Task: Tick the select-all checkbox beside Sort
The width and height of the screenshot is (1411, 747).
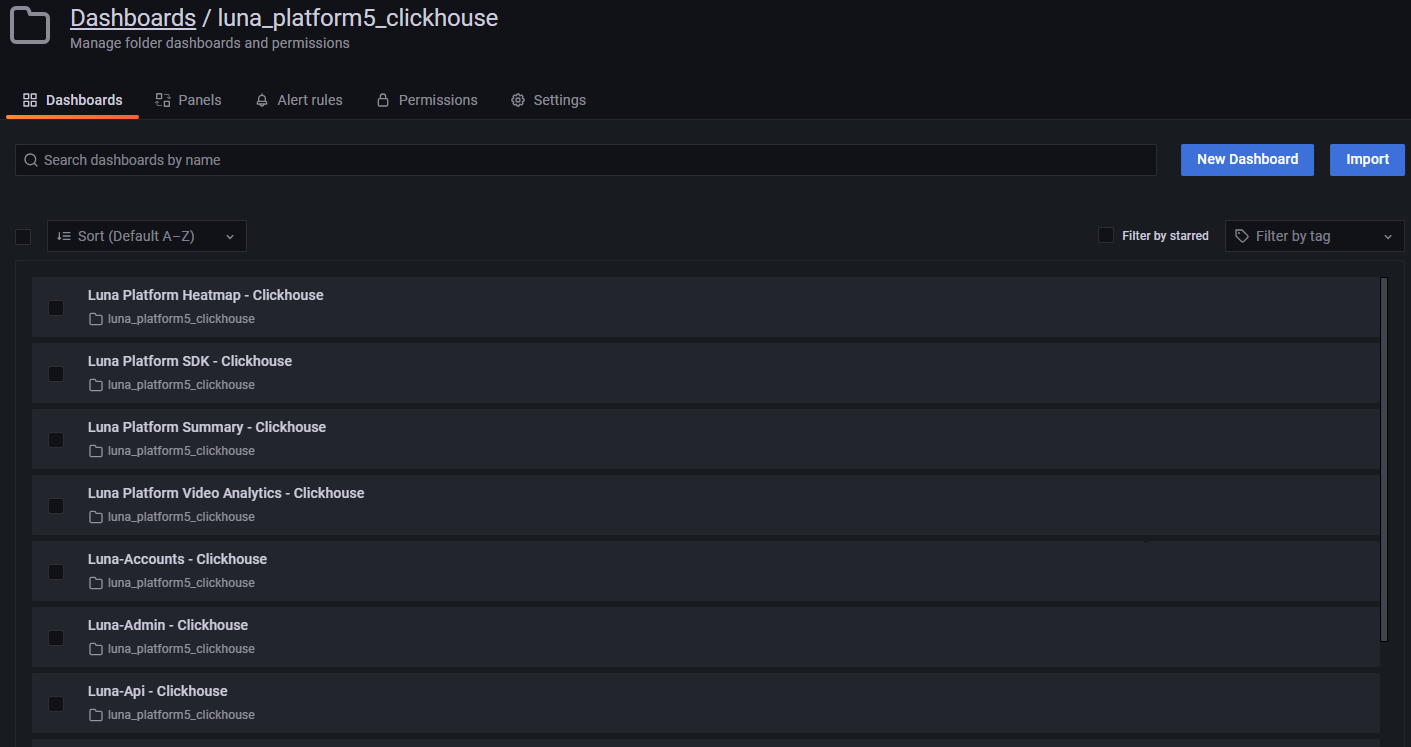Action: point(23,236)
